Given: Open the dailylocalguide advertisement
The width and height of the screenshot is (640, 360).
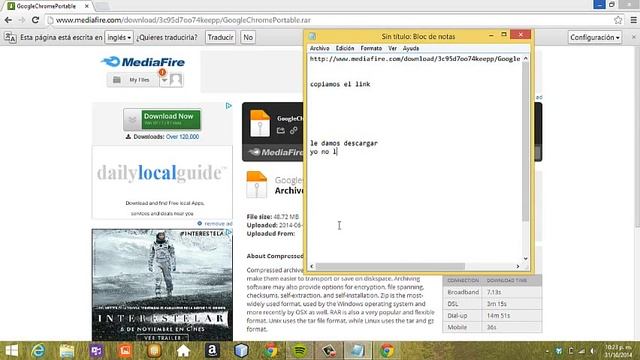Looking at the screenshot, I should click(x=162, y=182).
